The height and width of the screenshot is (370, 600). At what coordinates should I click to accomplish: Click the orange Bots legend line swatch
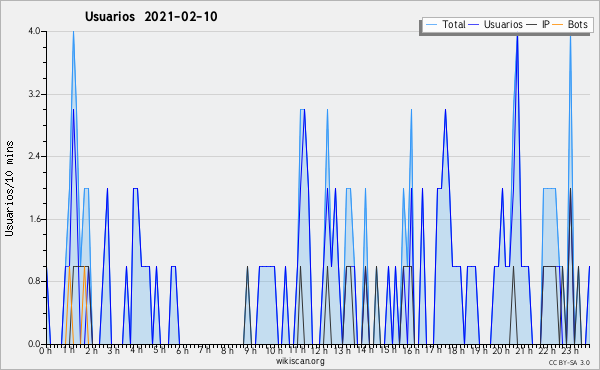pyautogui.click(x=558, y=25)
